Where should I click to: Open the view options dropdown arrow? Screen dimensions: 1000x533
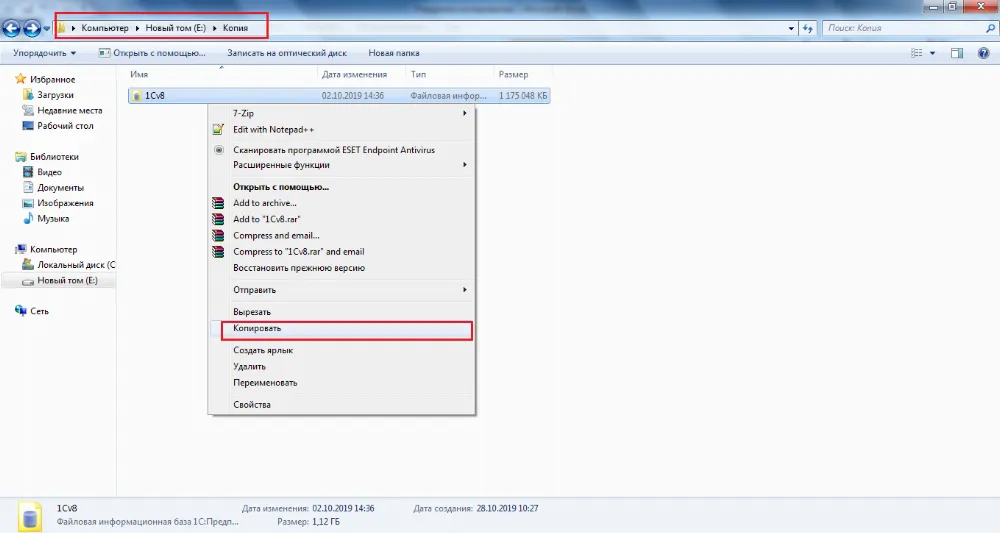point(932,54)
